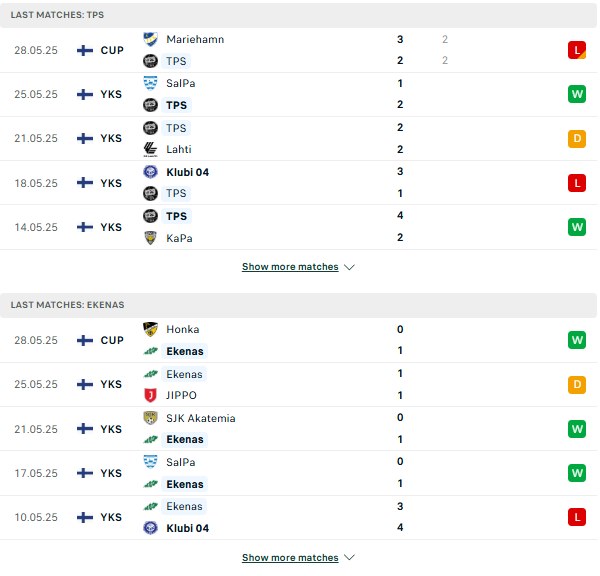Click the green W badge for the Honka vs Ekenas match
The width and height of the screenshot is (600, 576).
[577, 340]
